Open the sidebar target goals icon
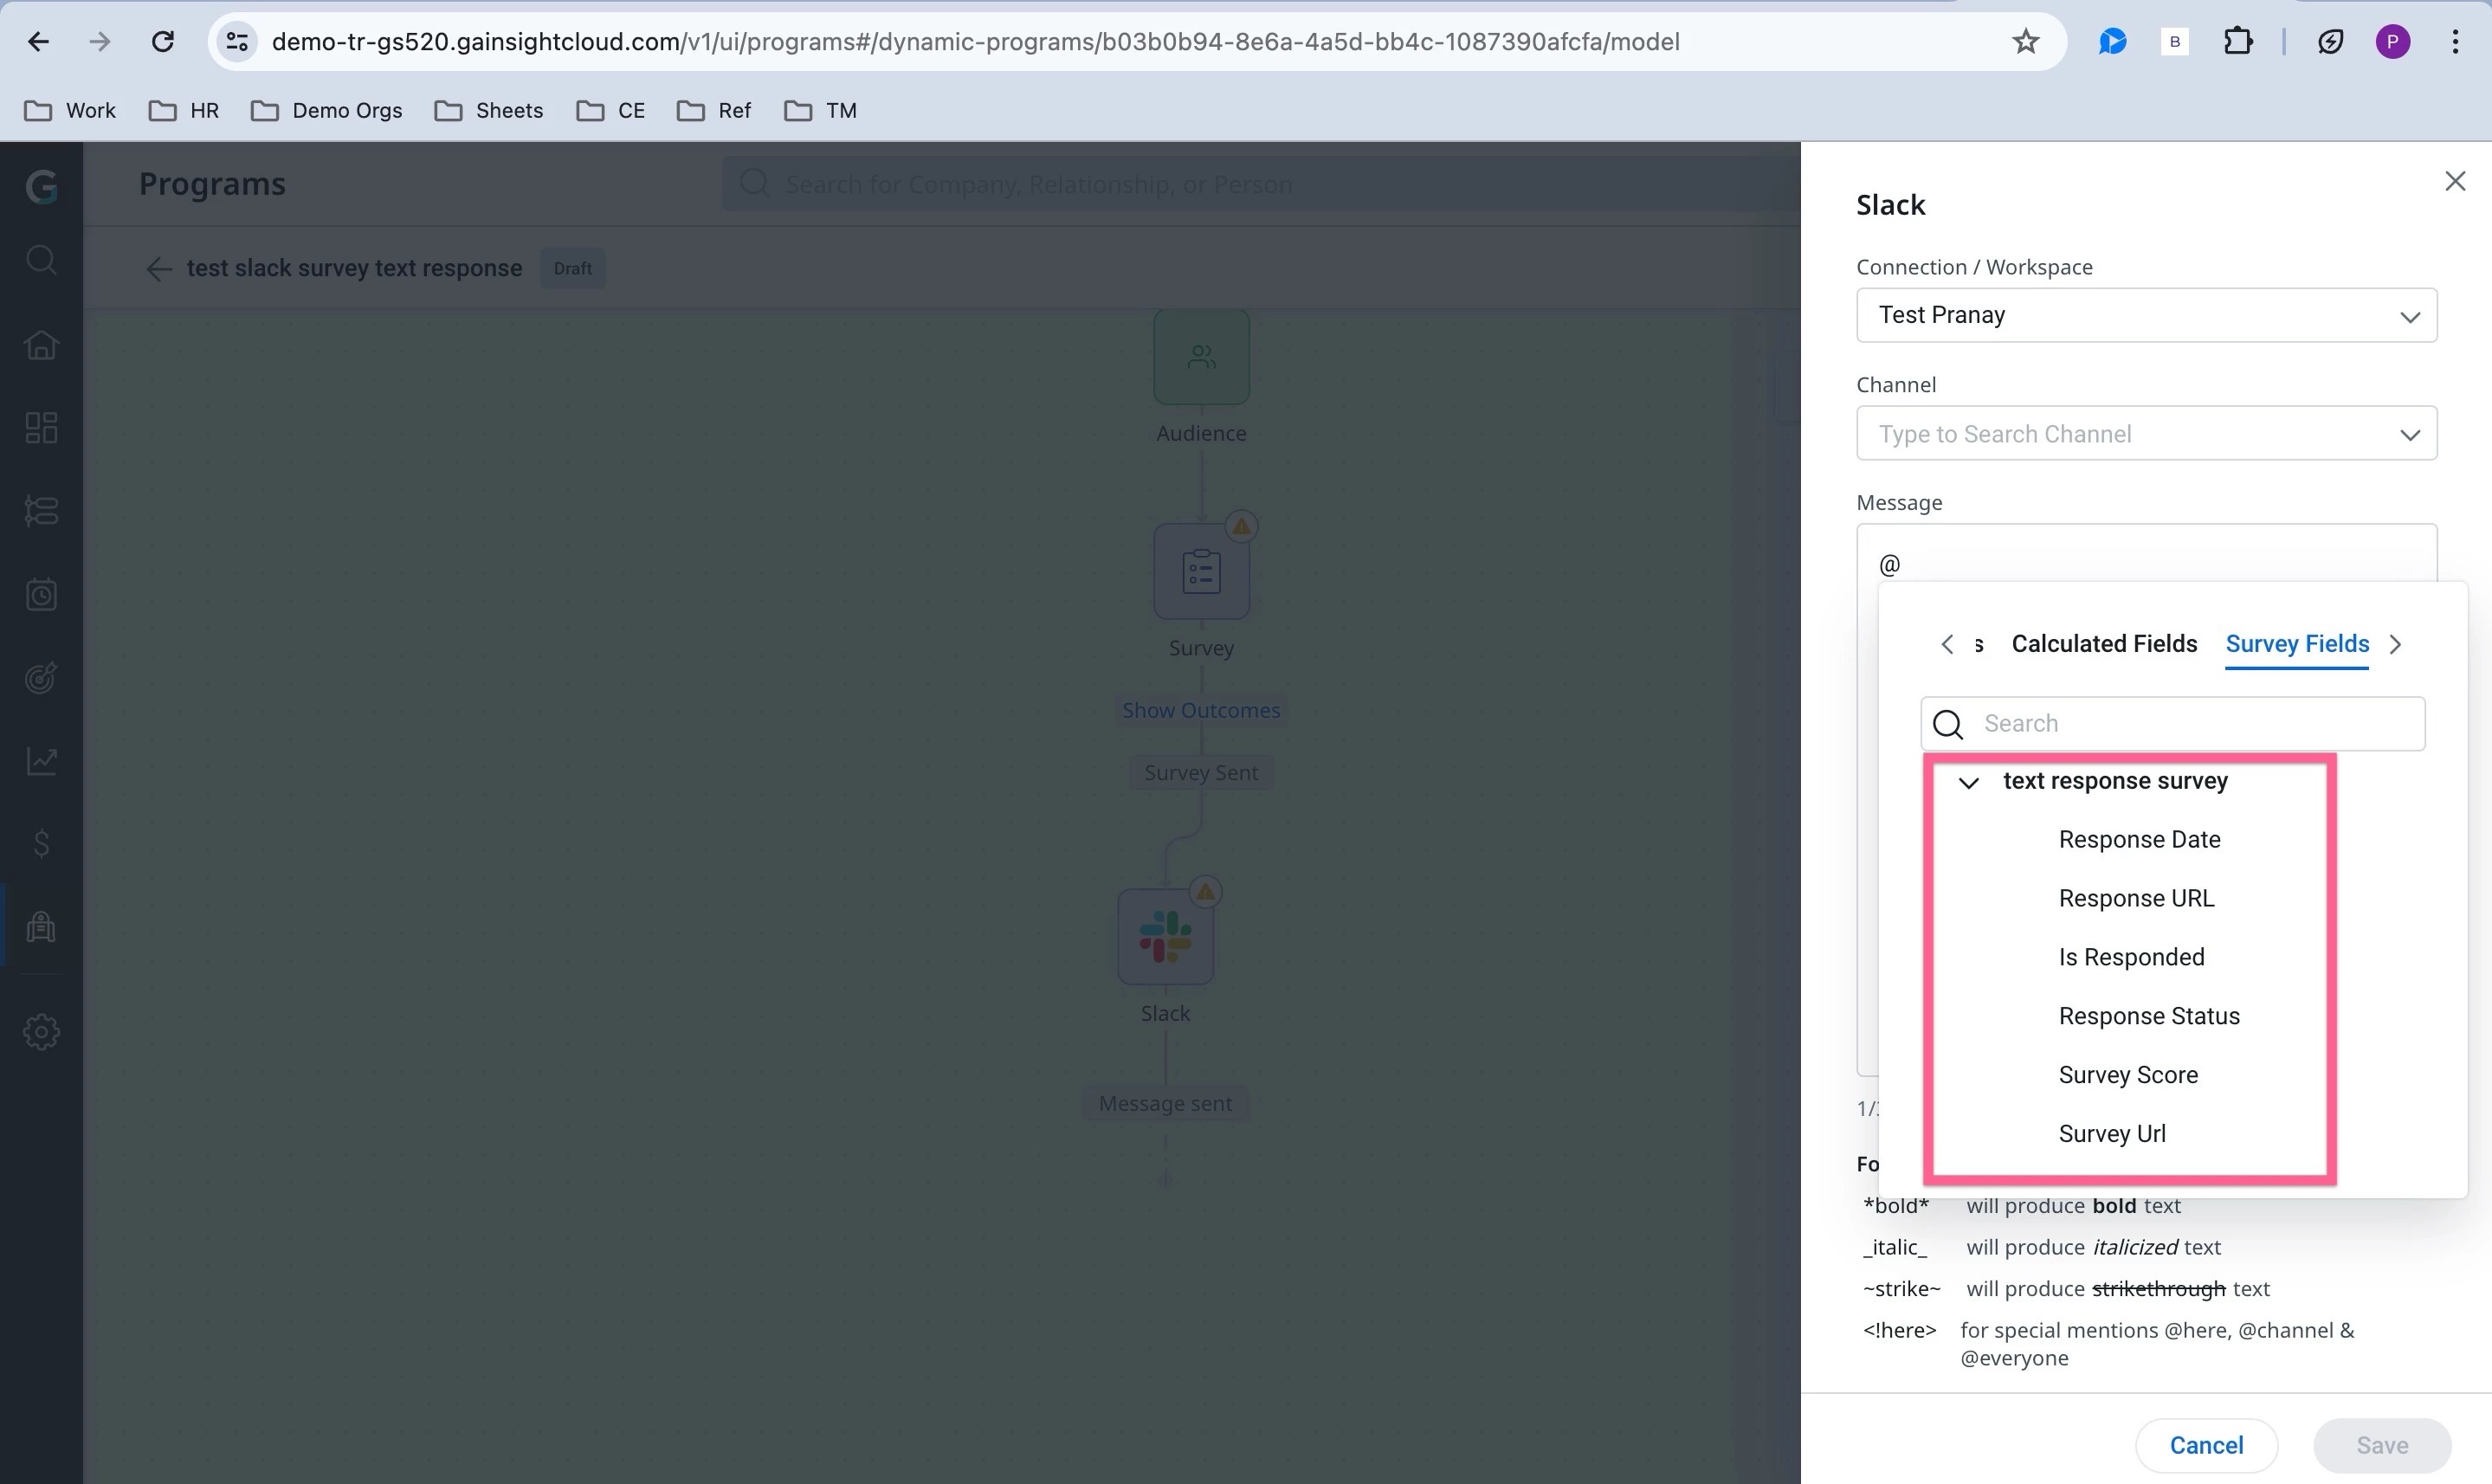 pyautogui.click(x=41, y=678)
